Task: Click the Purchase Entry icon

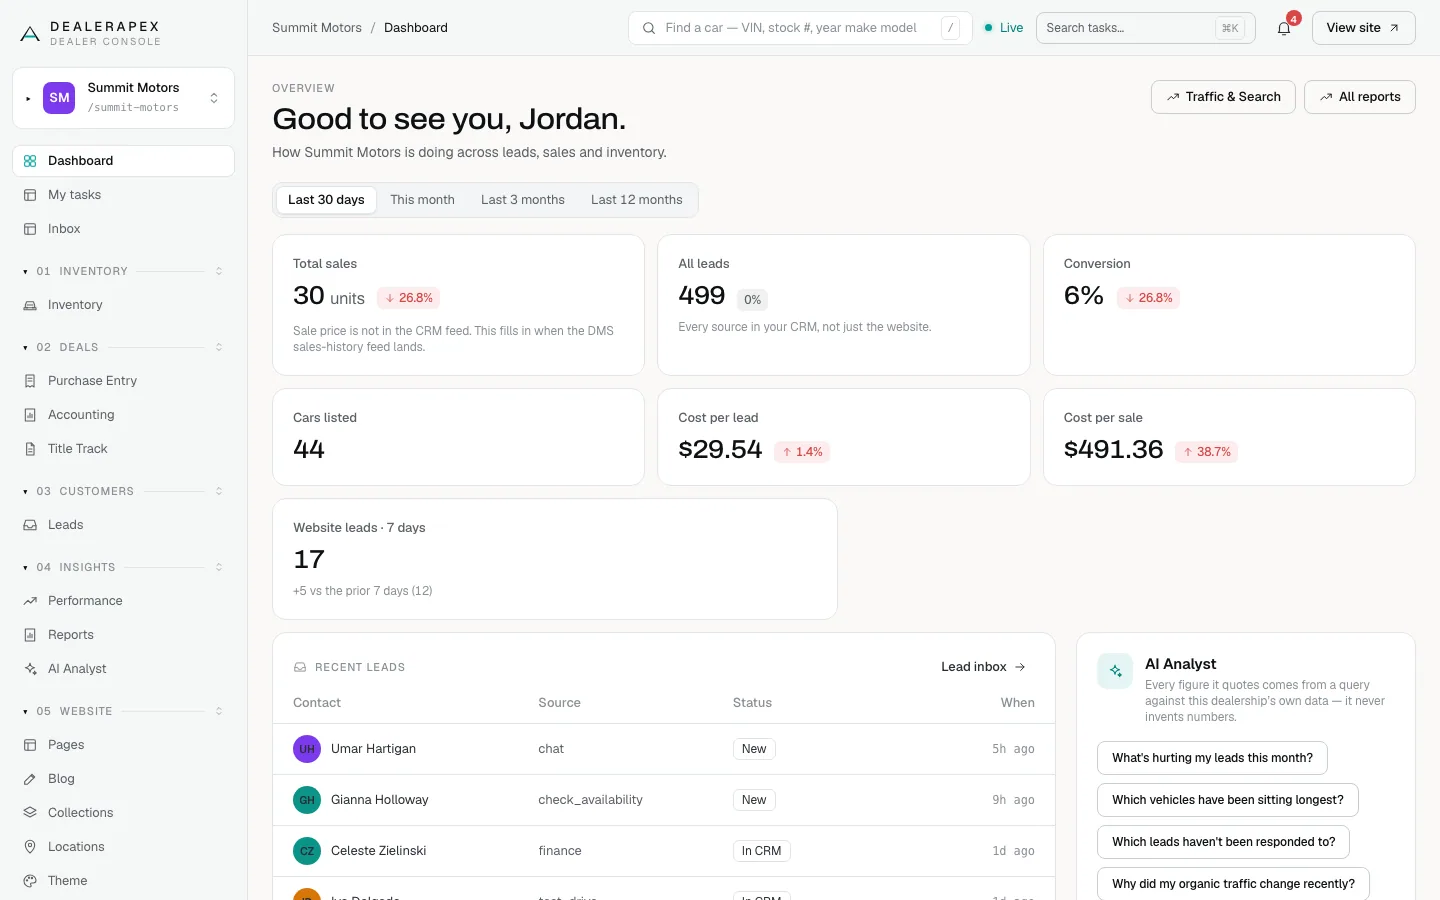Action: click(x=30, y=381)
